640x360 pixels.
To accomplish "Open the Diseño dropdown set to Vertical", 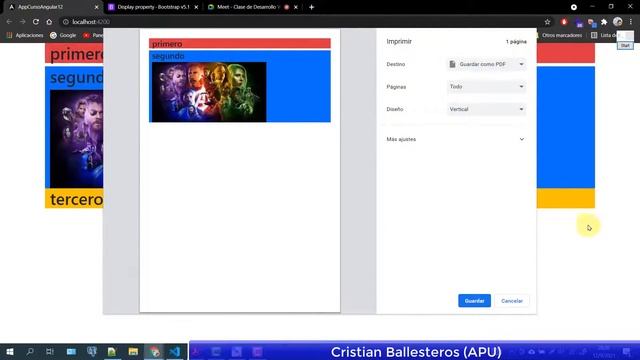I will 486,109.
